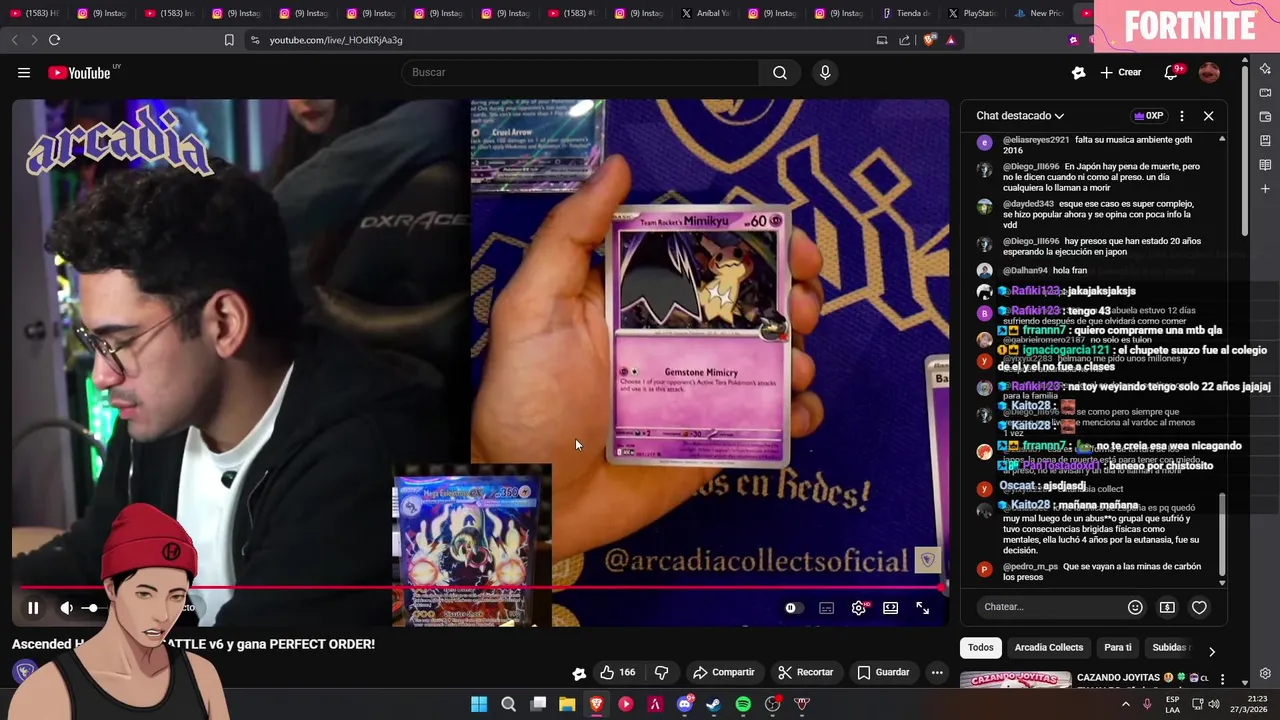This screenshot has height=720, width=1280.
Task: Open Super Chat dollar icon
Action: [1167, 607]
